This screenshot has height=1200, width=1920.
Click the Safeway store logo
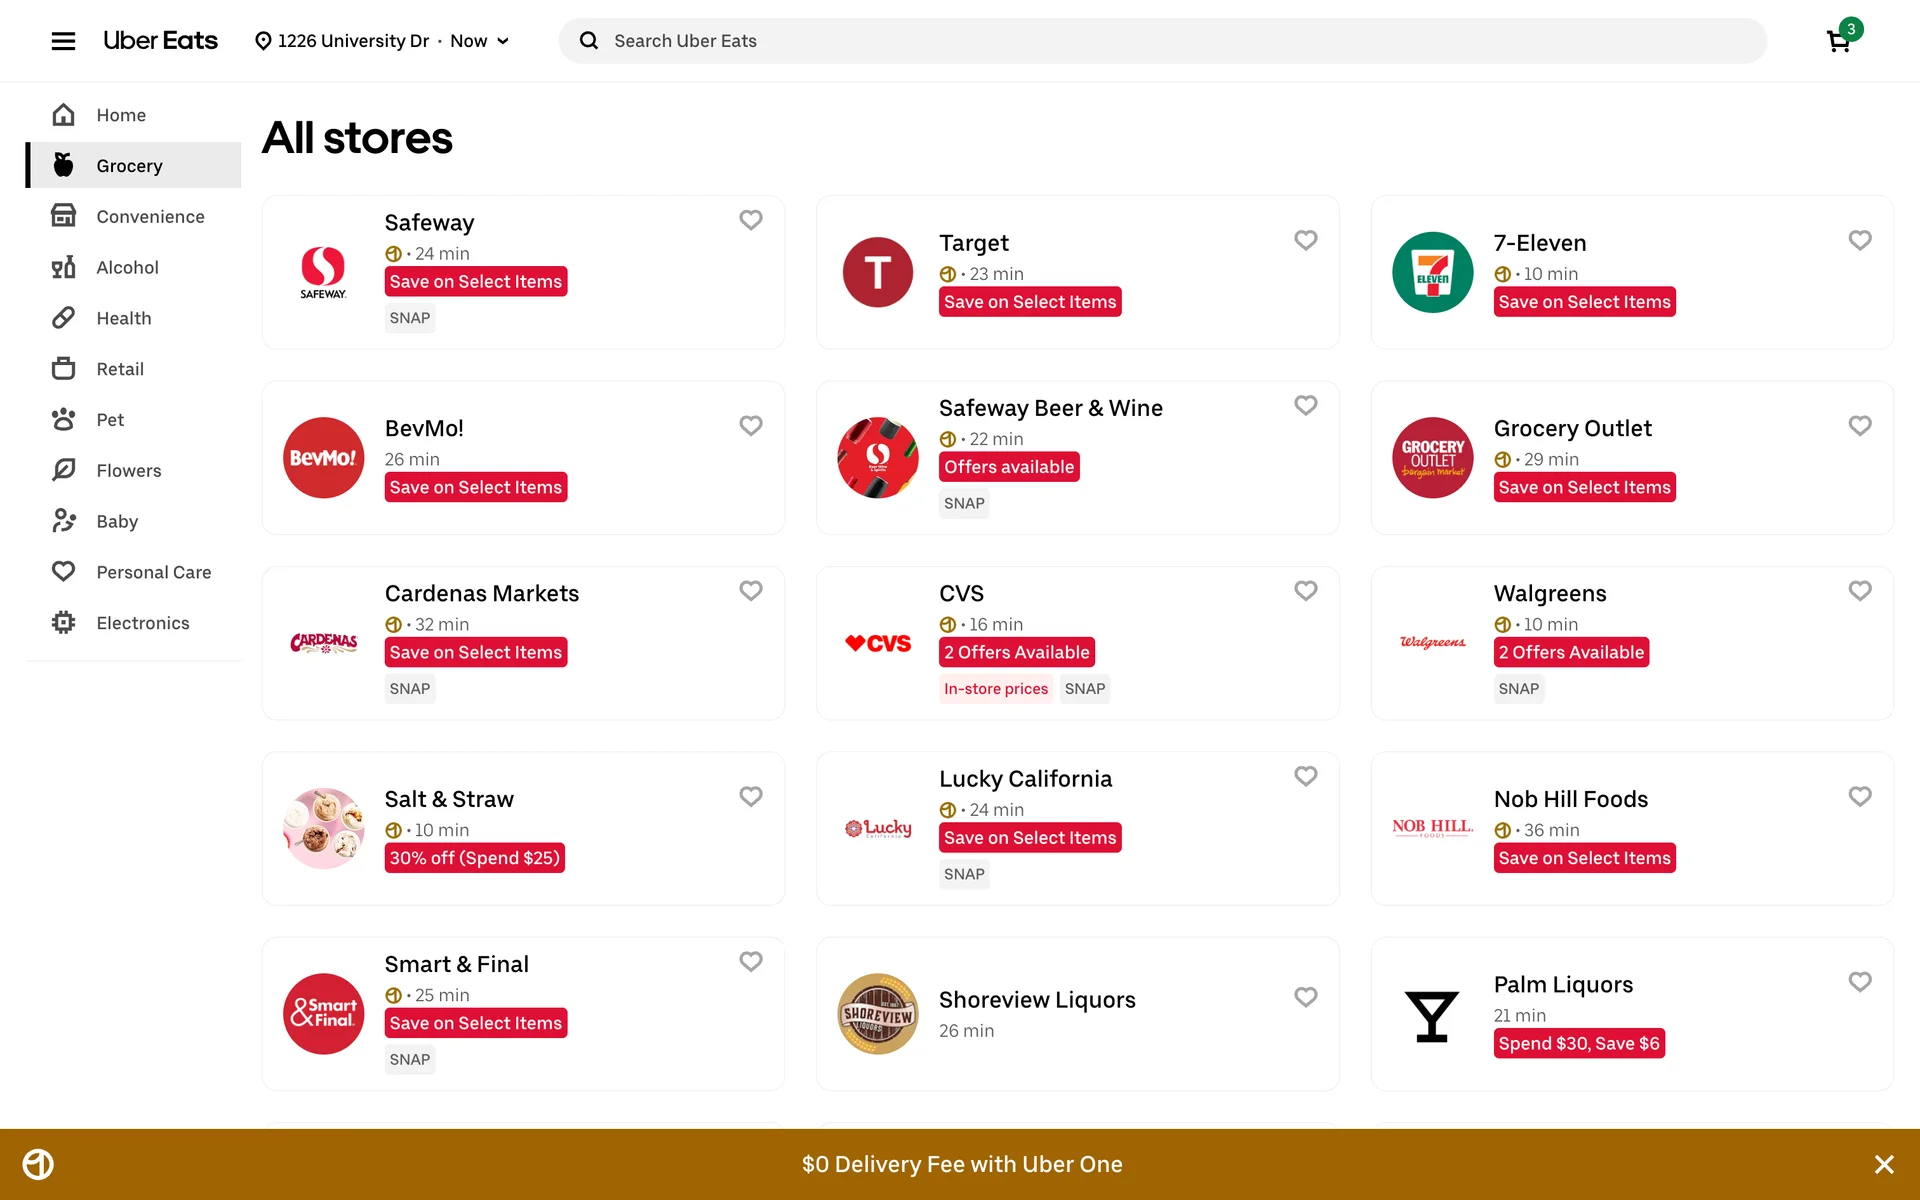[323, 272]
